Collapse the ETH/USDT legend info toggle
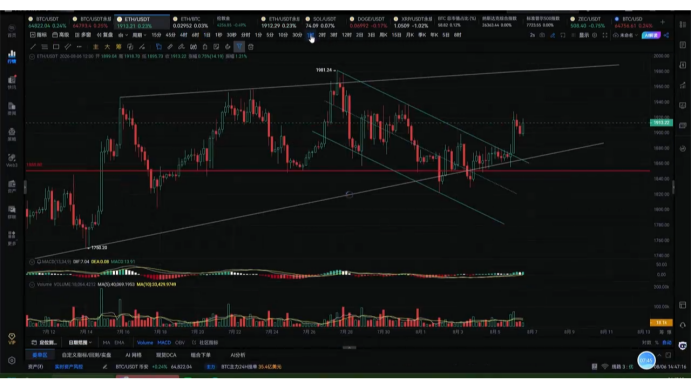 (32, 57)
